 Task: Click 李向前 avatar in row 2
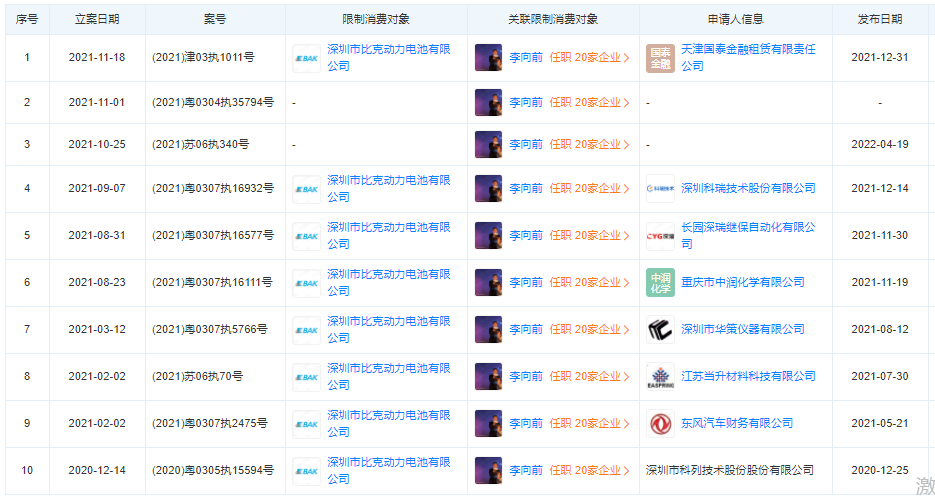pos(488,103)
